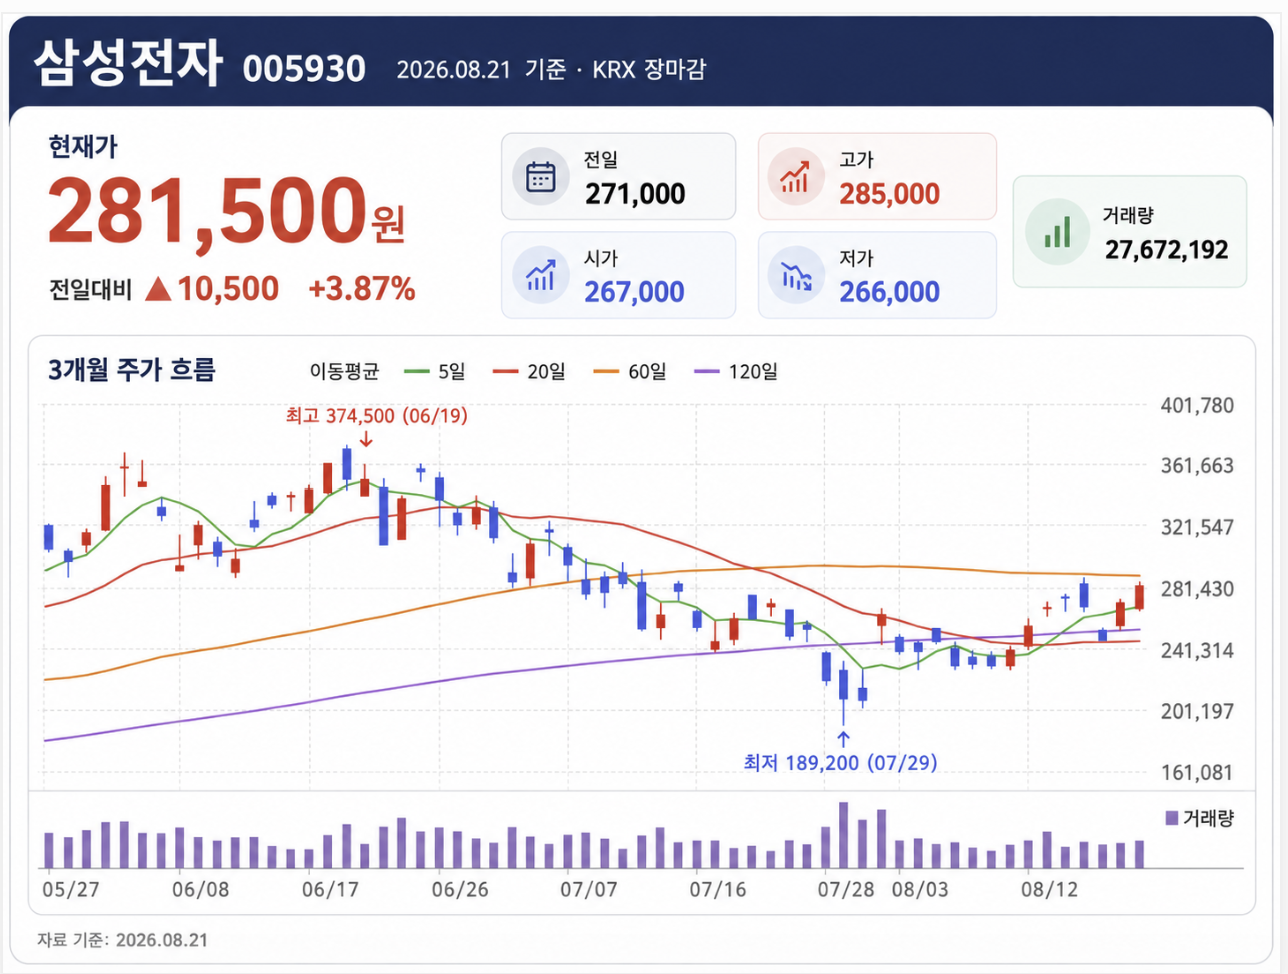Click the 고가 label in its card
The image size is (1288, 974).
[857, 160]
